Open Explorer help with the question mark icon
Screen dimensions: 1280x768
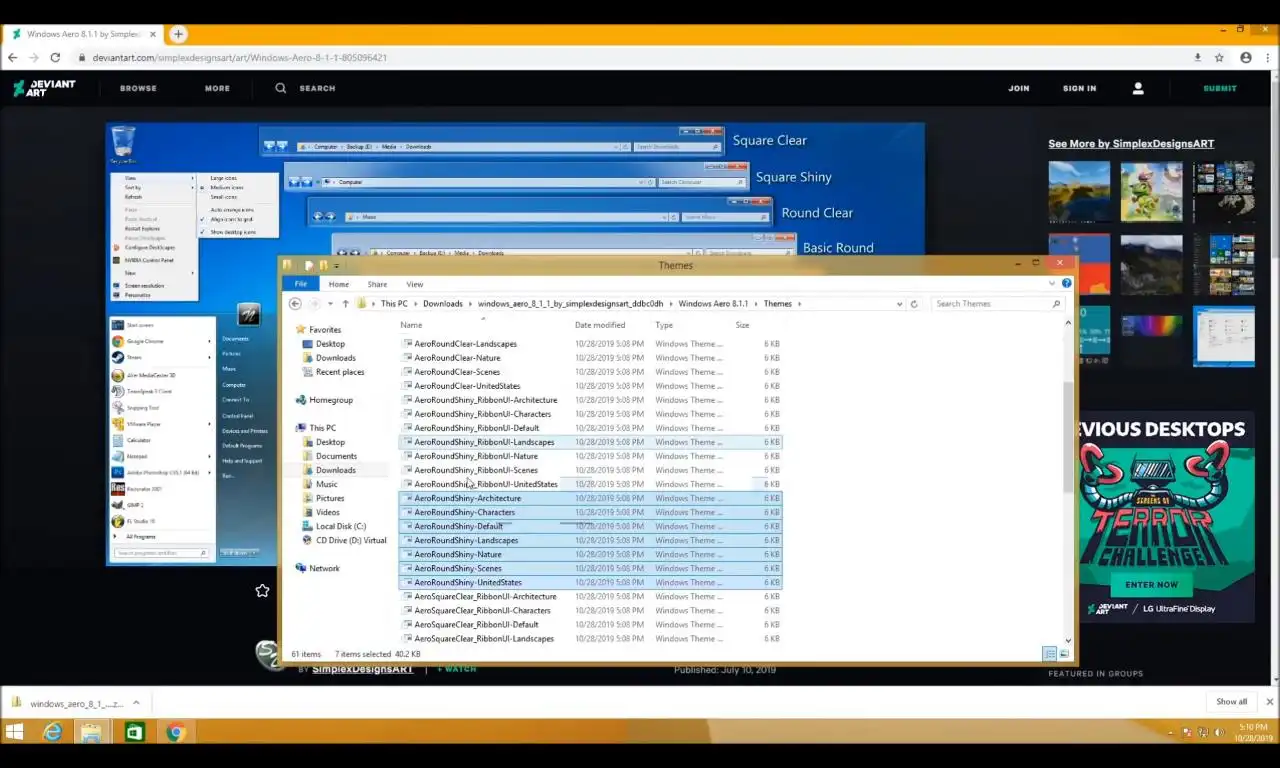tap(1066, 284)
